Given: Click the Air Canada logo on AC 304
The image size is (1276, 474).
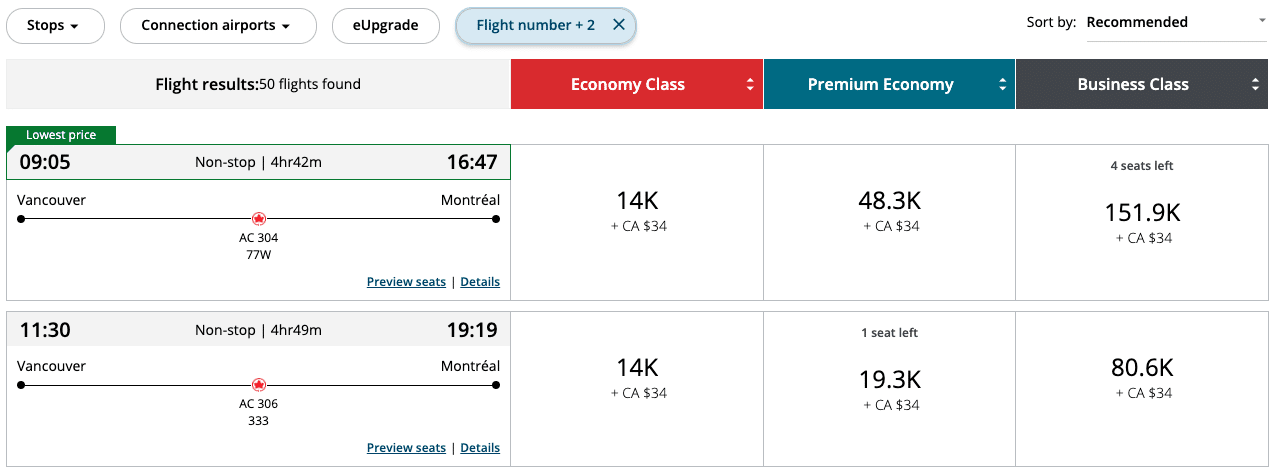Looking at the screenshot, I should point(258,218).
